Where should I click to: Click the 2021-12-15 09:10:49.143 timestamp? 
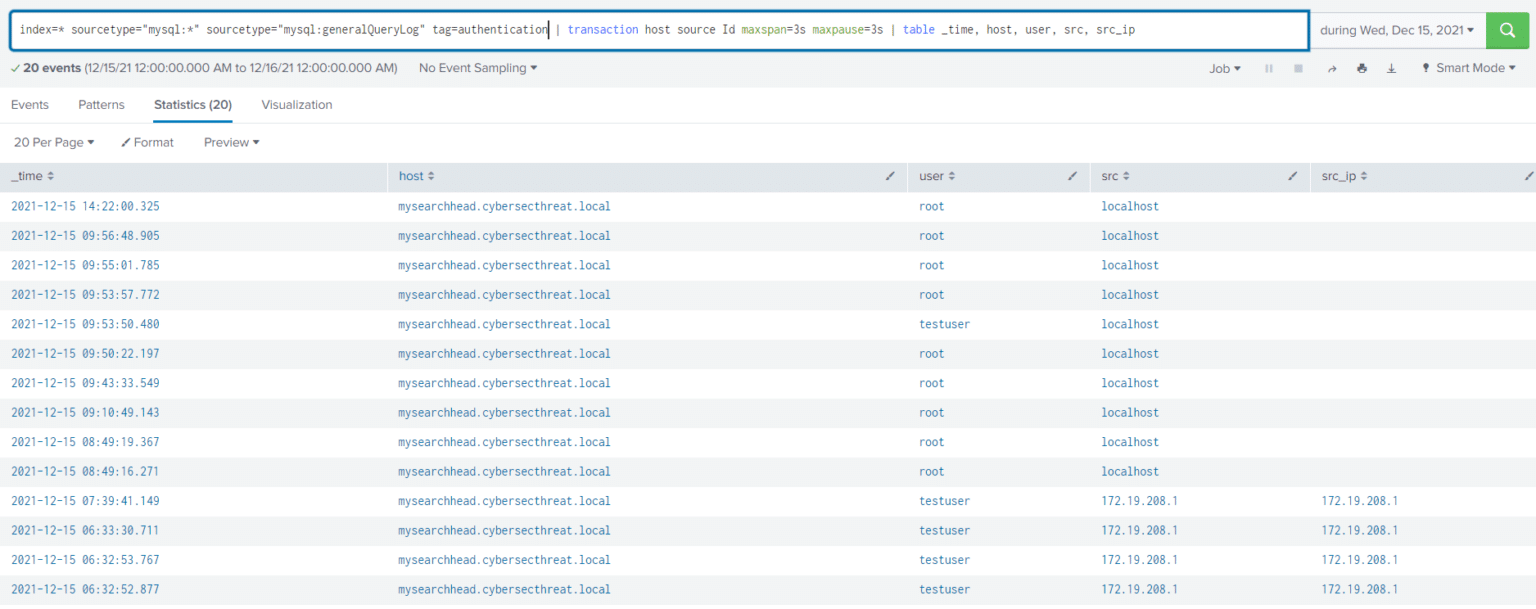click(85, 413)
